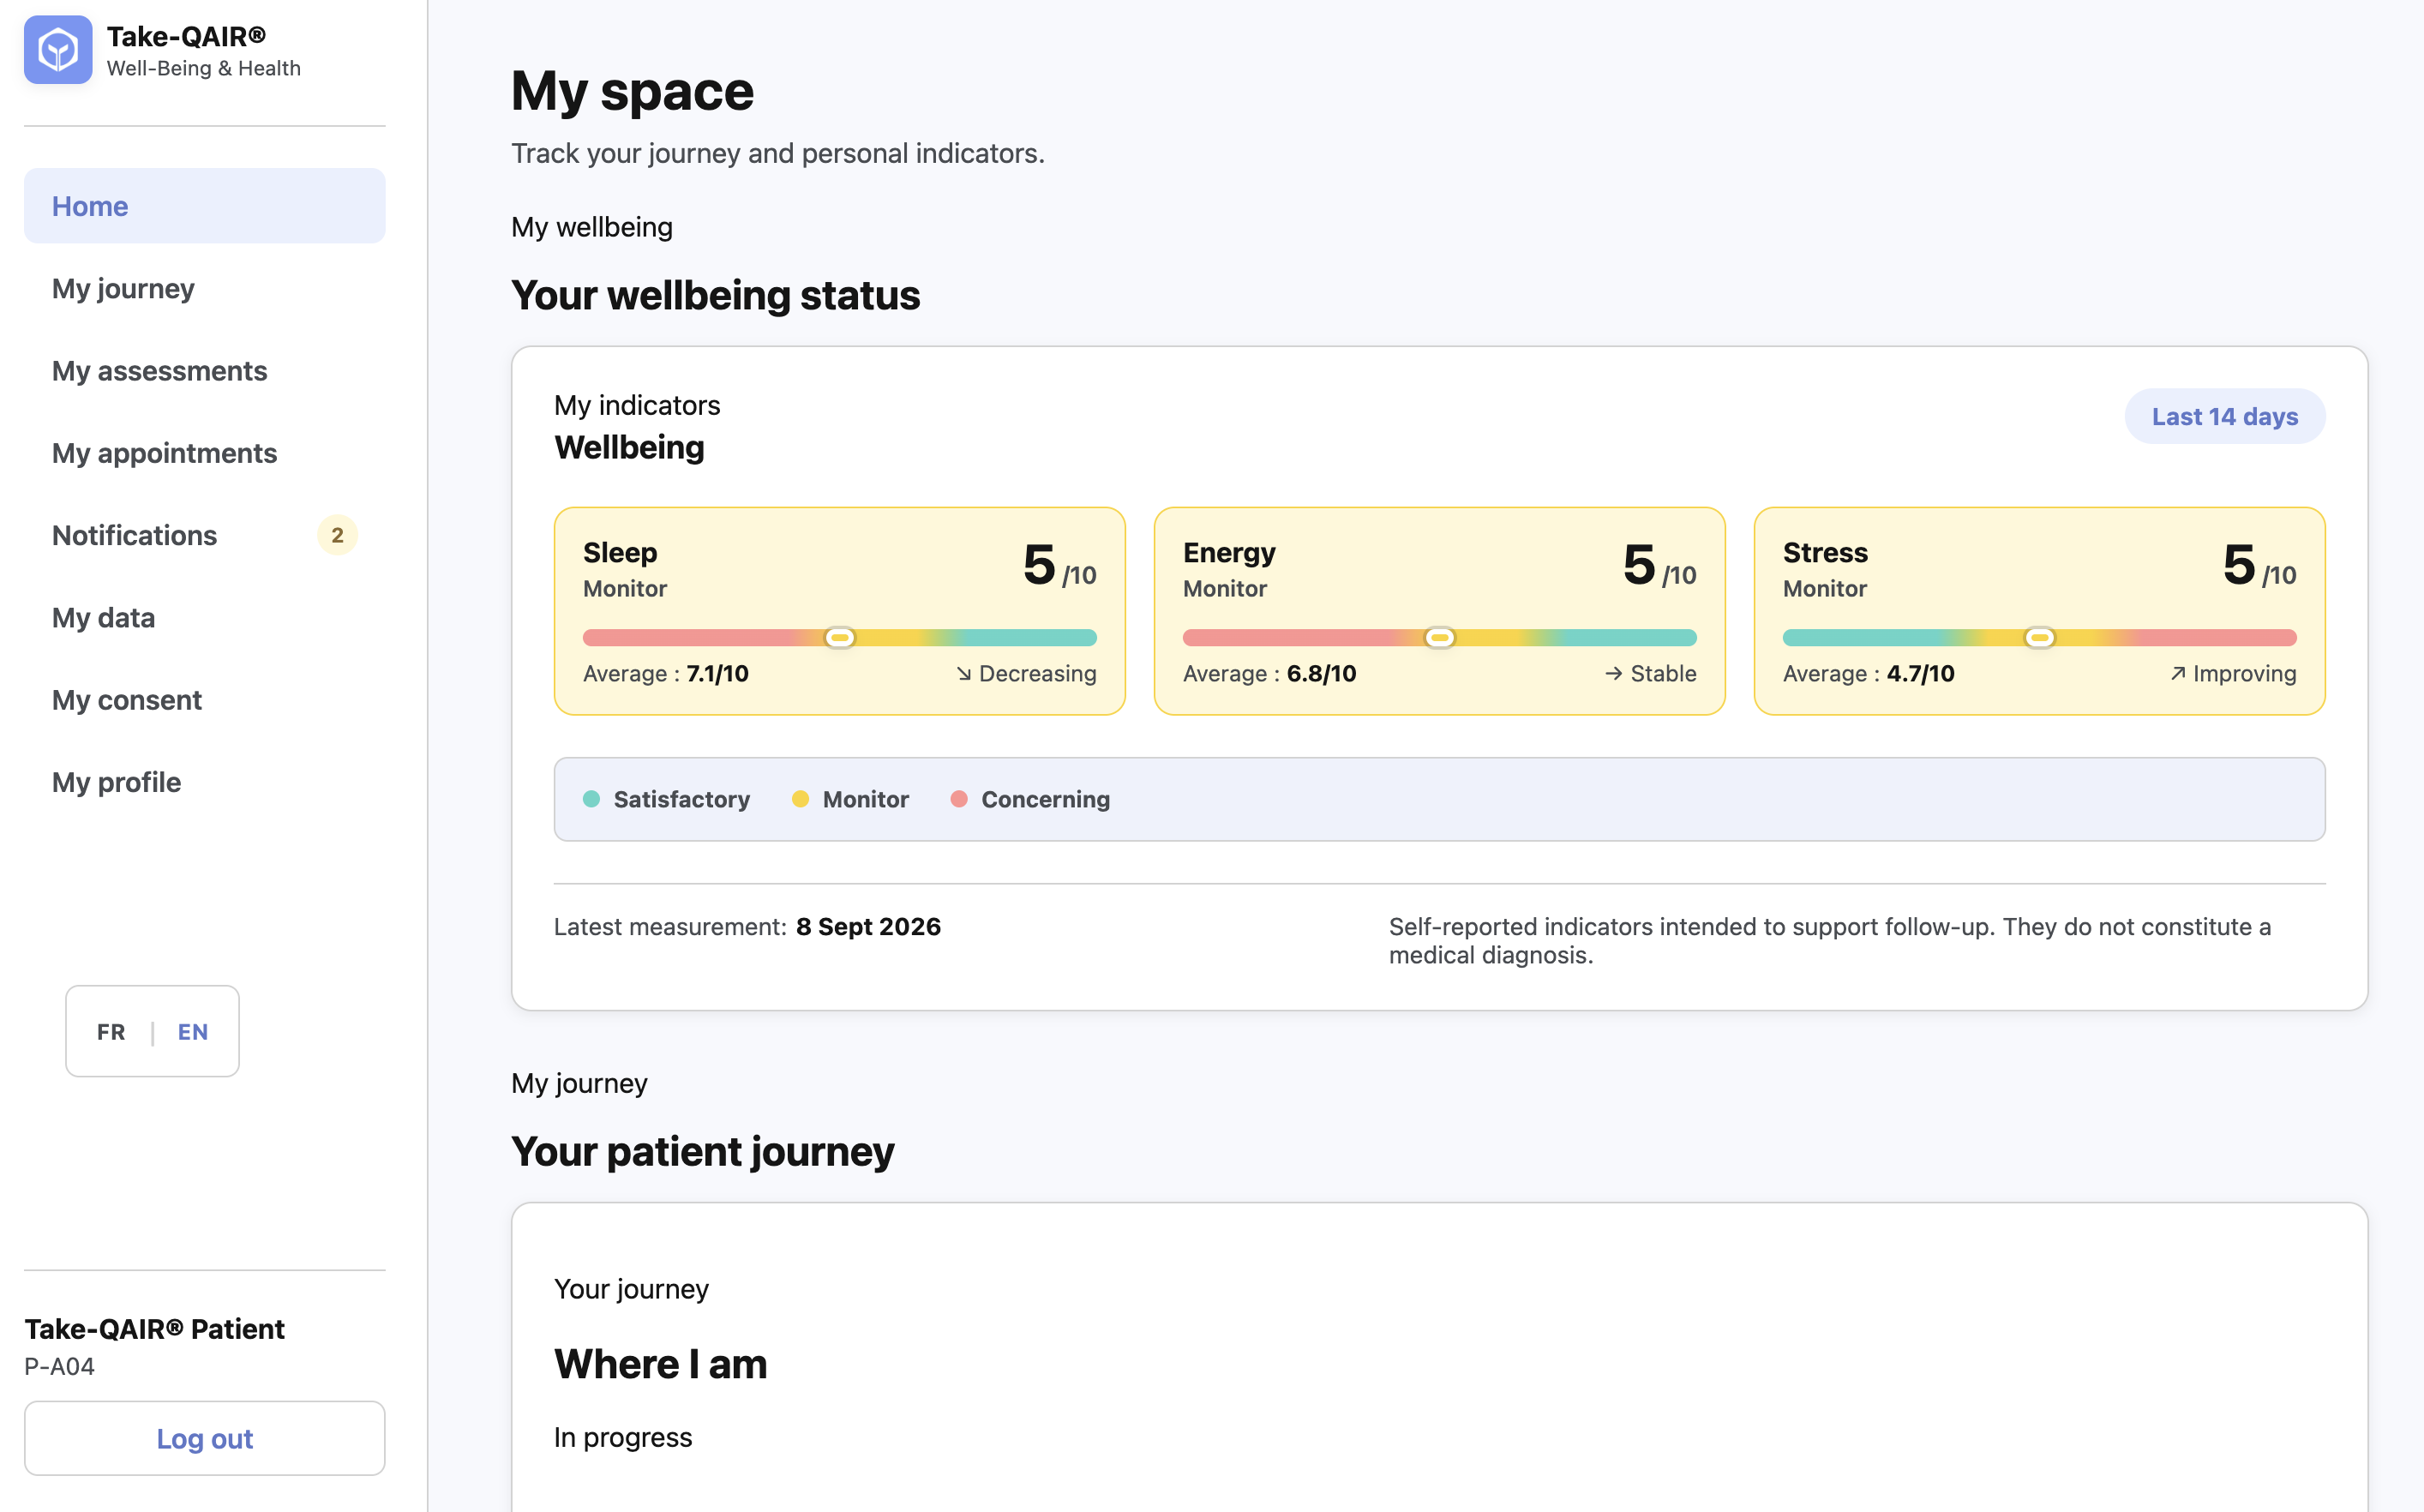Click the Take-QAIR cube logo icon

[x=58, y=50]
